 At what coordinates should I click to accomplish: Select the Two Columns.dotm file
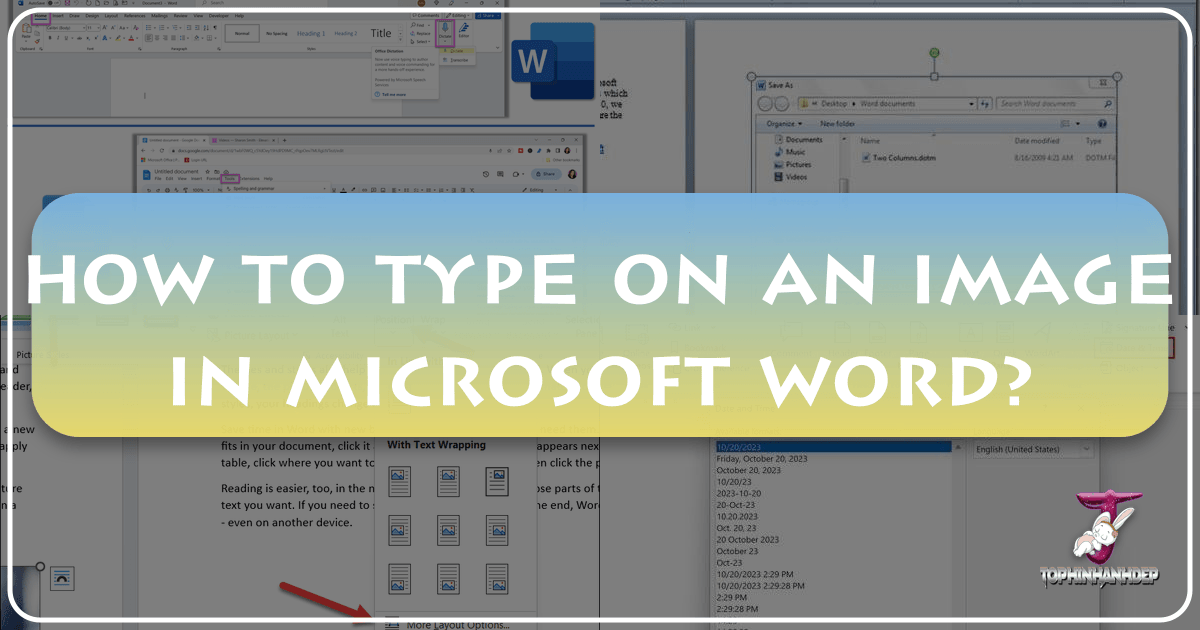point(903,158)
